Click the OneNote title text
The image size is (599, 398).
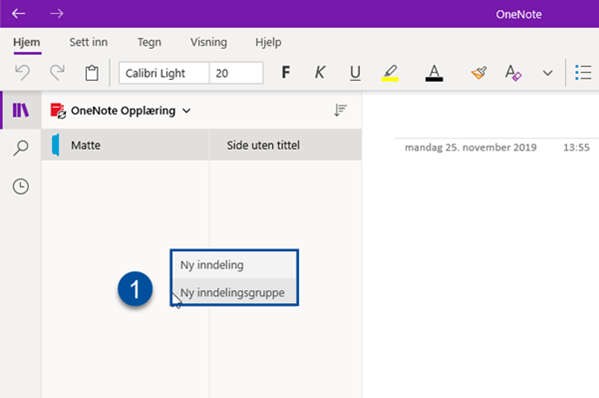coord(519,15)
